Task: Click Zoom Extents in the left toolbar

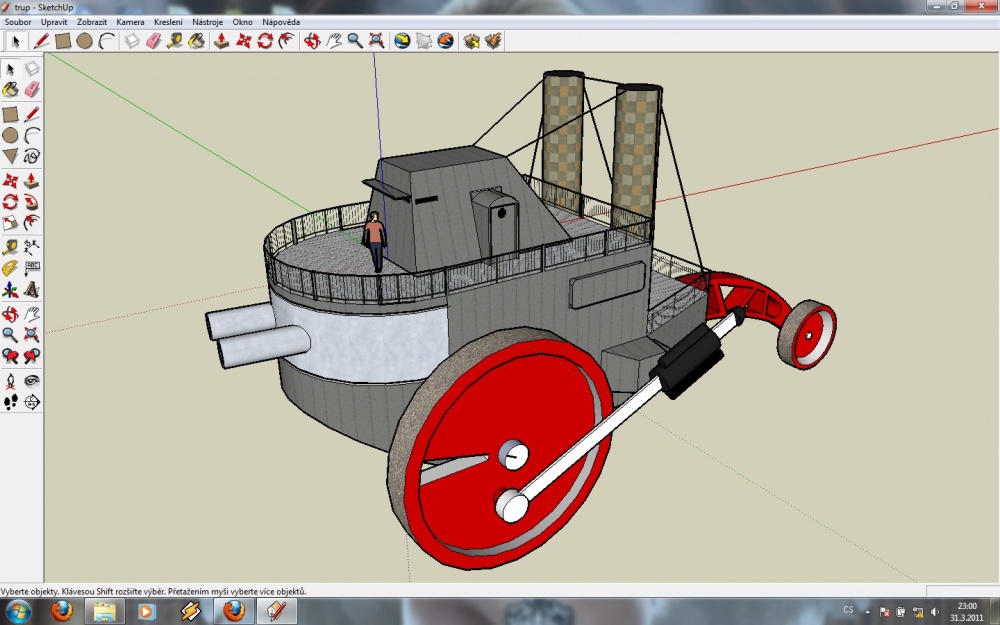Action: point(31,334)
